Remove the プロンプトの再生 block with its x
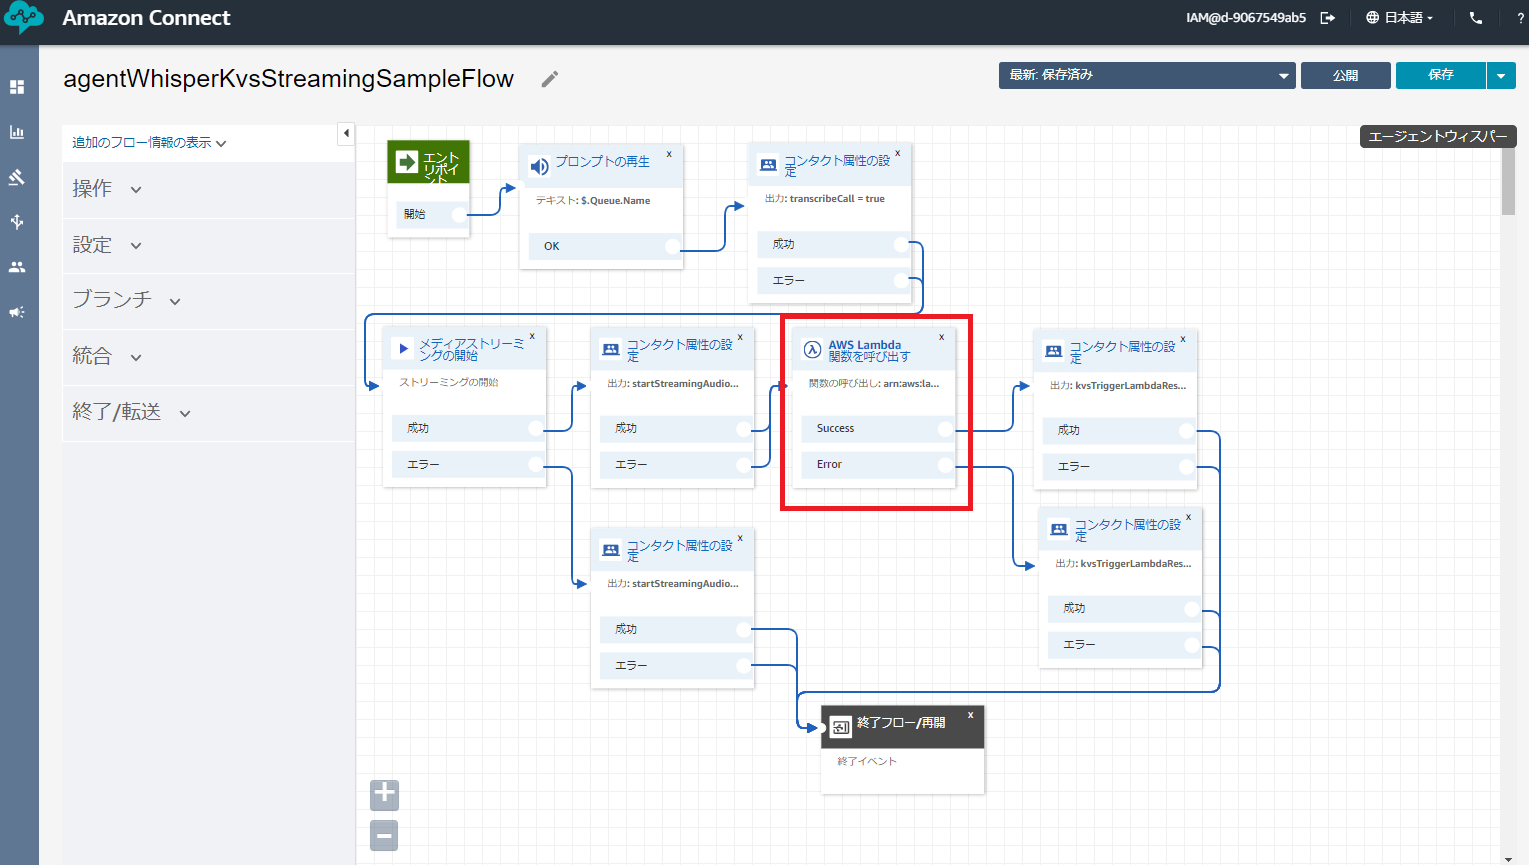This screenshot has width=1529, height=865. pyautogui.click(x=669, y=154)
